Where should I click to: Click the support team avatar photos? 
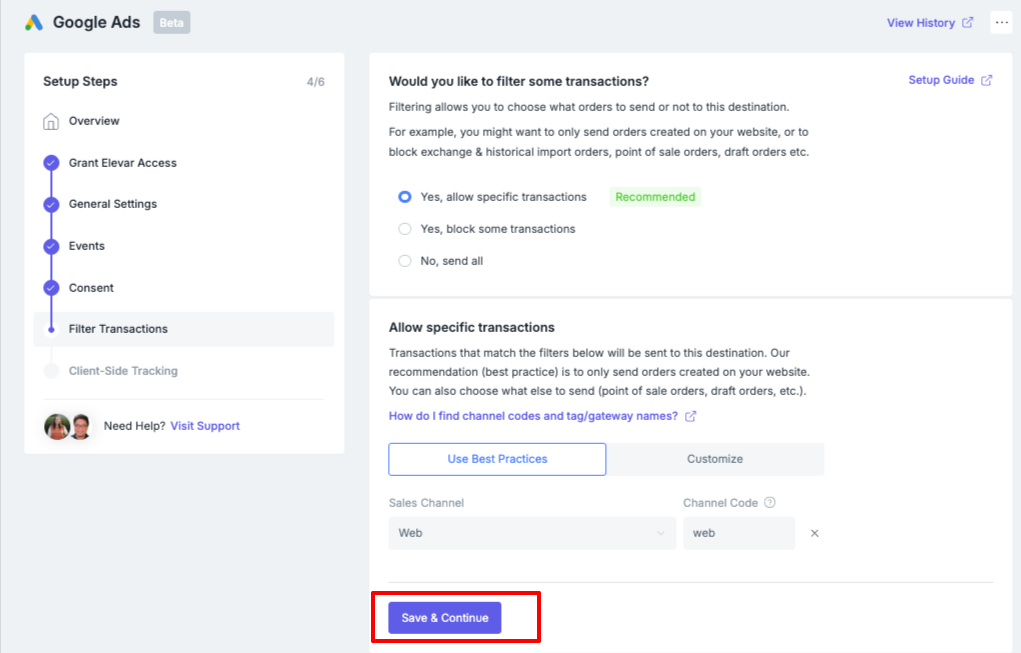click(x=68, y=426)
